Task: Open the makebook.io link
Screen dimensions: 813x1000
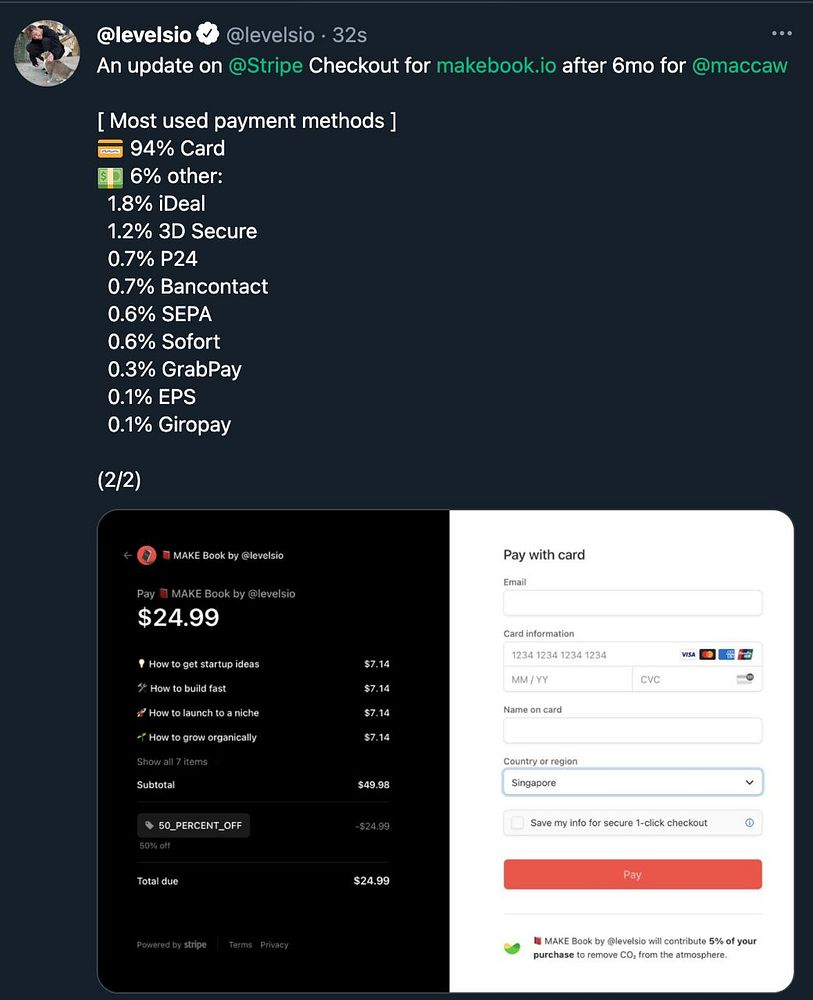Action: coord(496,66)
